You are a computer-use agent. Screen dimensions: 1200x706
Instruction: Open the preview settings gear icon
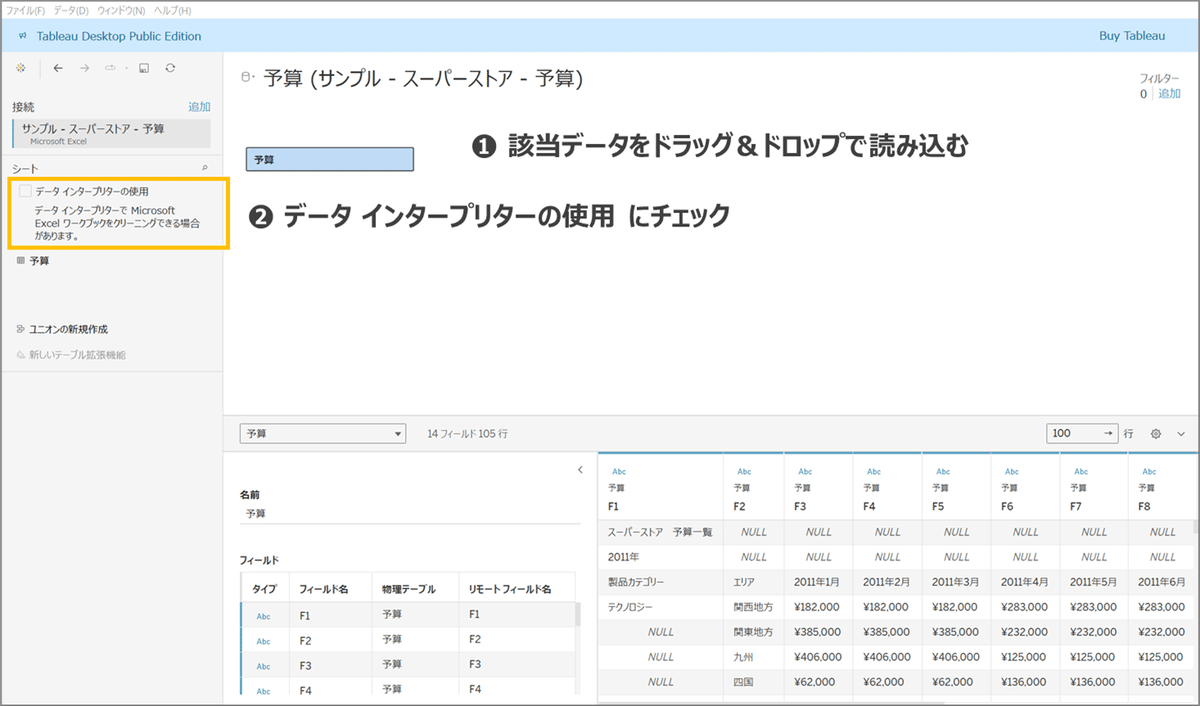tap(1156, 434)
